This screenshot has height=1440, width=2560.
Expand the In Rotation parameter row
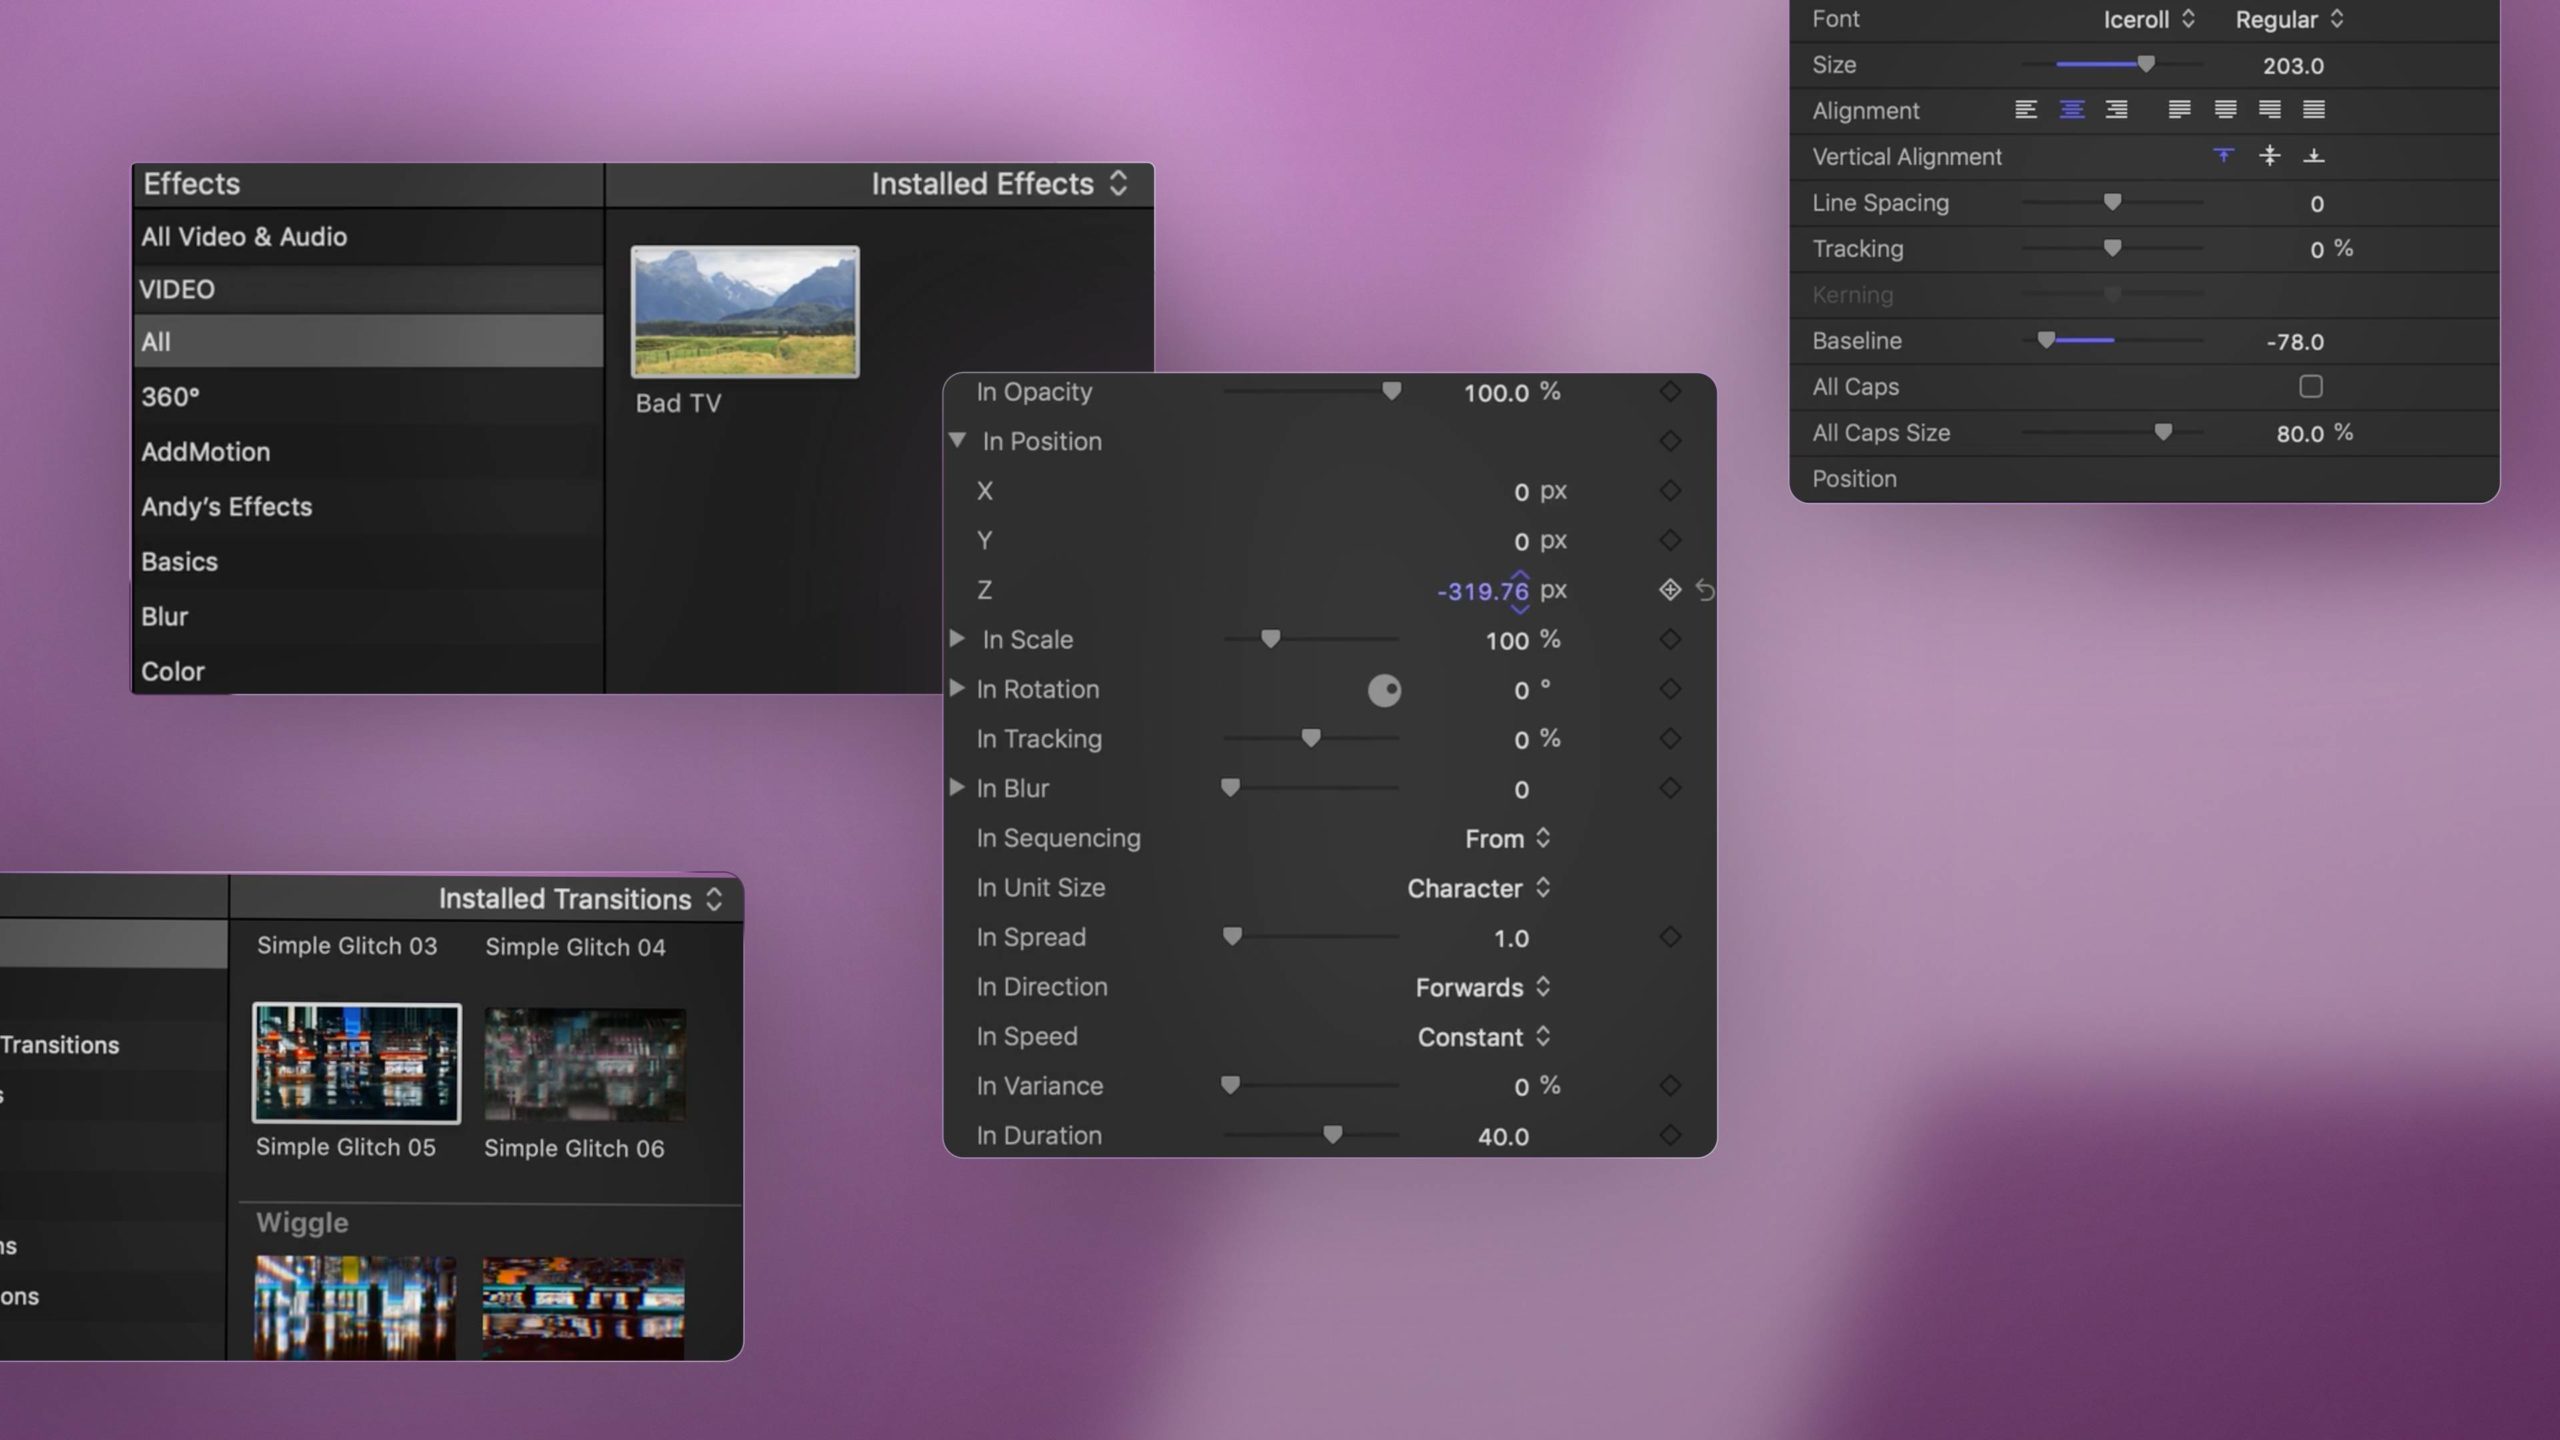956,689
